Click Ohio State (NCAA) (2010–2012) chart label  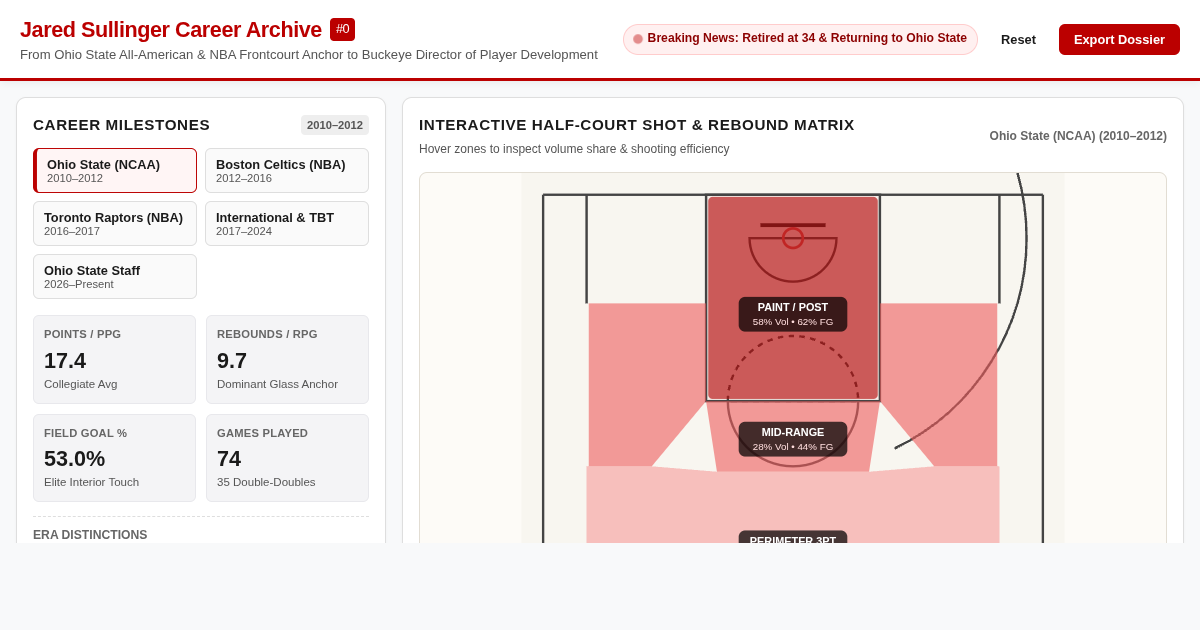pyautogui.click(x=1078, y=136)
